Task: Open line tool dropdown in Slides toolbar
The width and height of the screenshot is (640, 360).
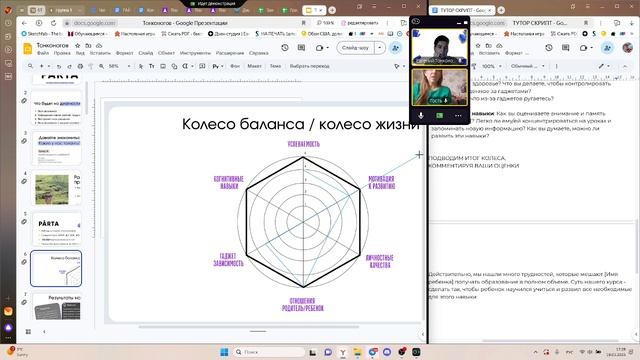Action: point(193,66)
